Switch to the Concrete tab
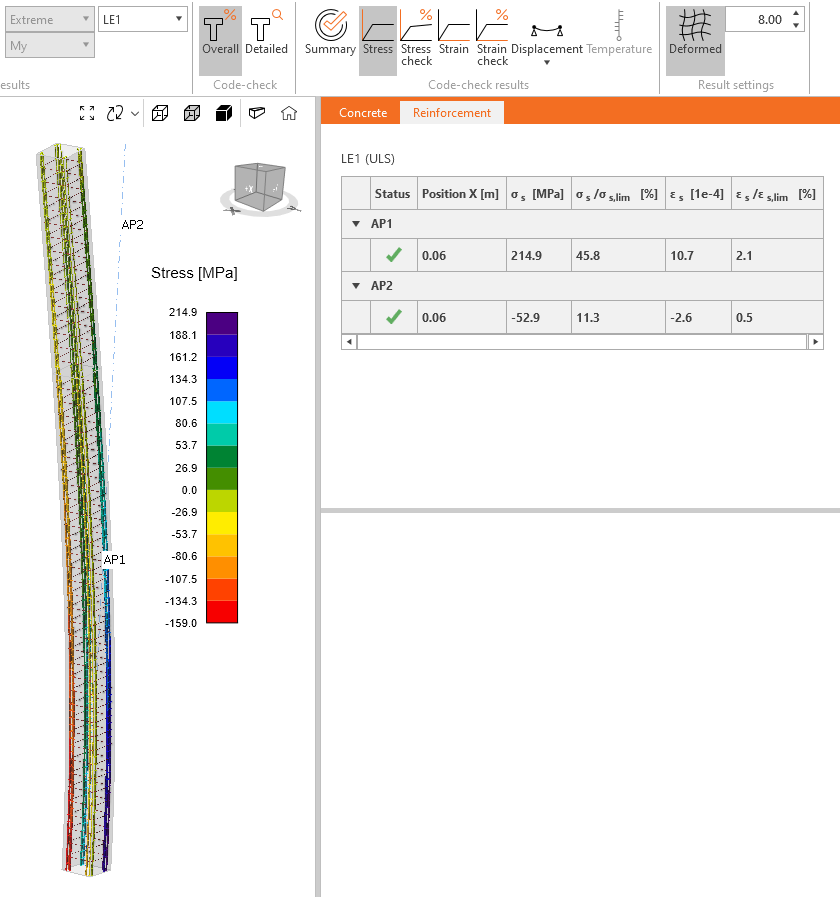 click(362, 113)
